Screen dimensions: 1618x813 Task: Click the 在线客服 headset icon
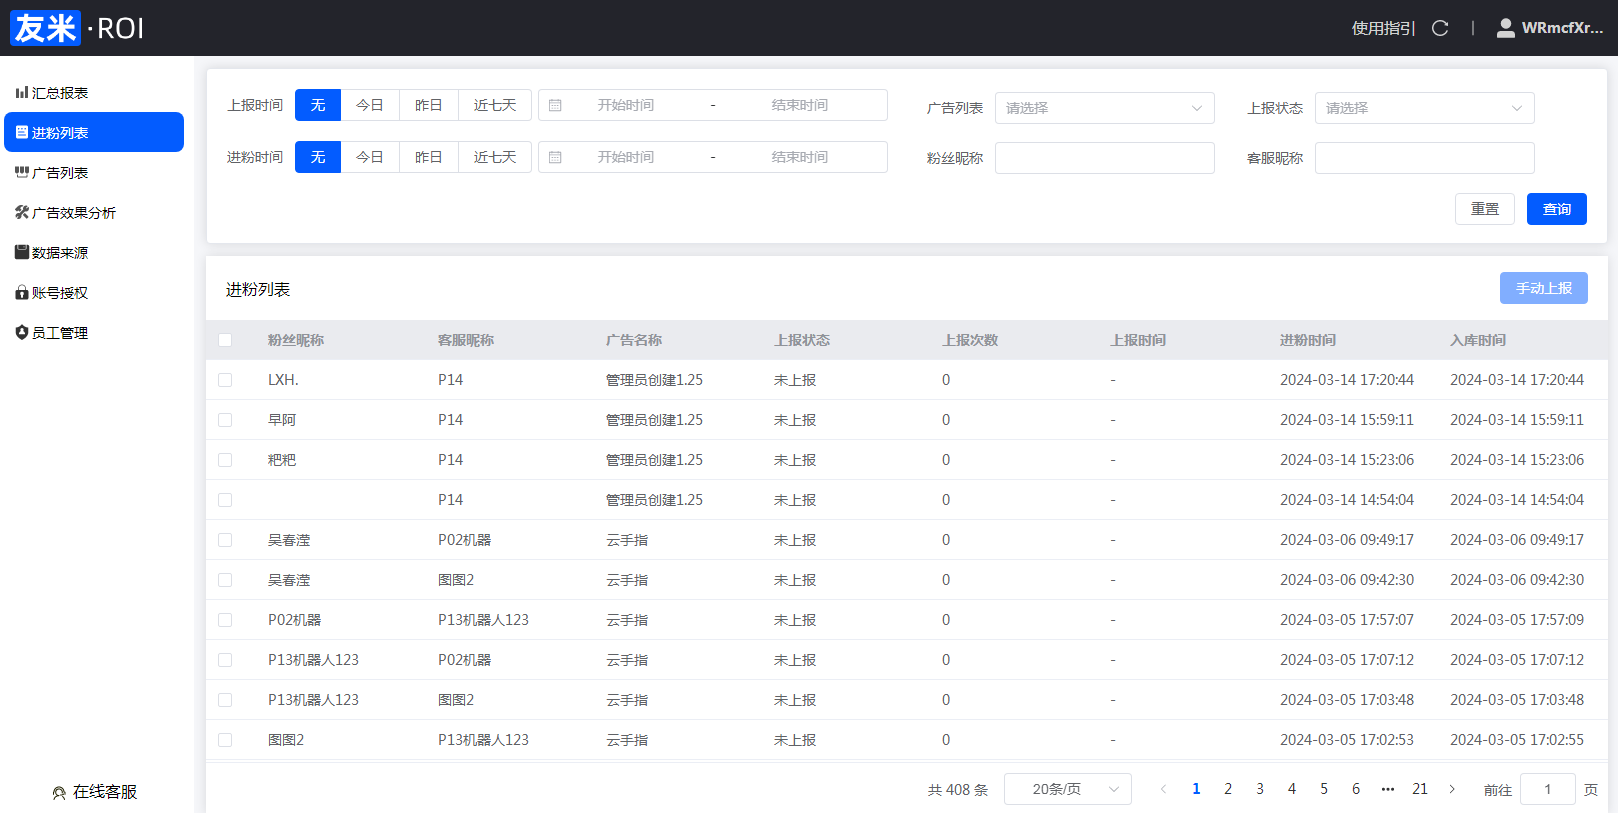[59, 792]
